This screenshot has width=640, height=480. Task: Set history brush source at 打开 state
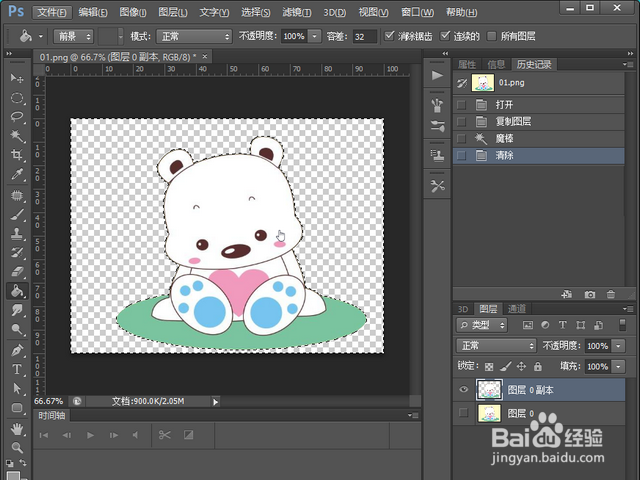tap(462, 105)
